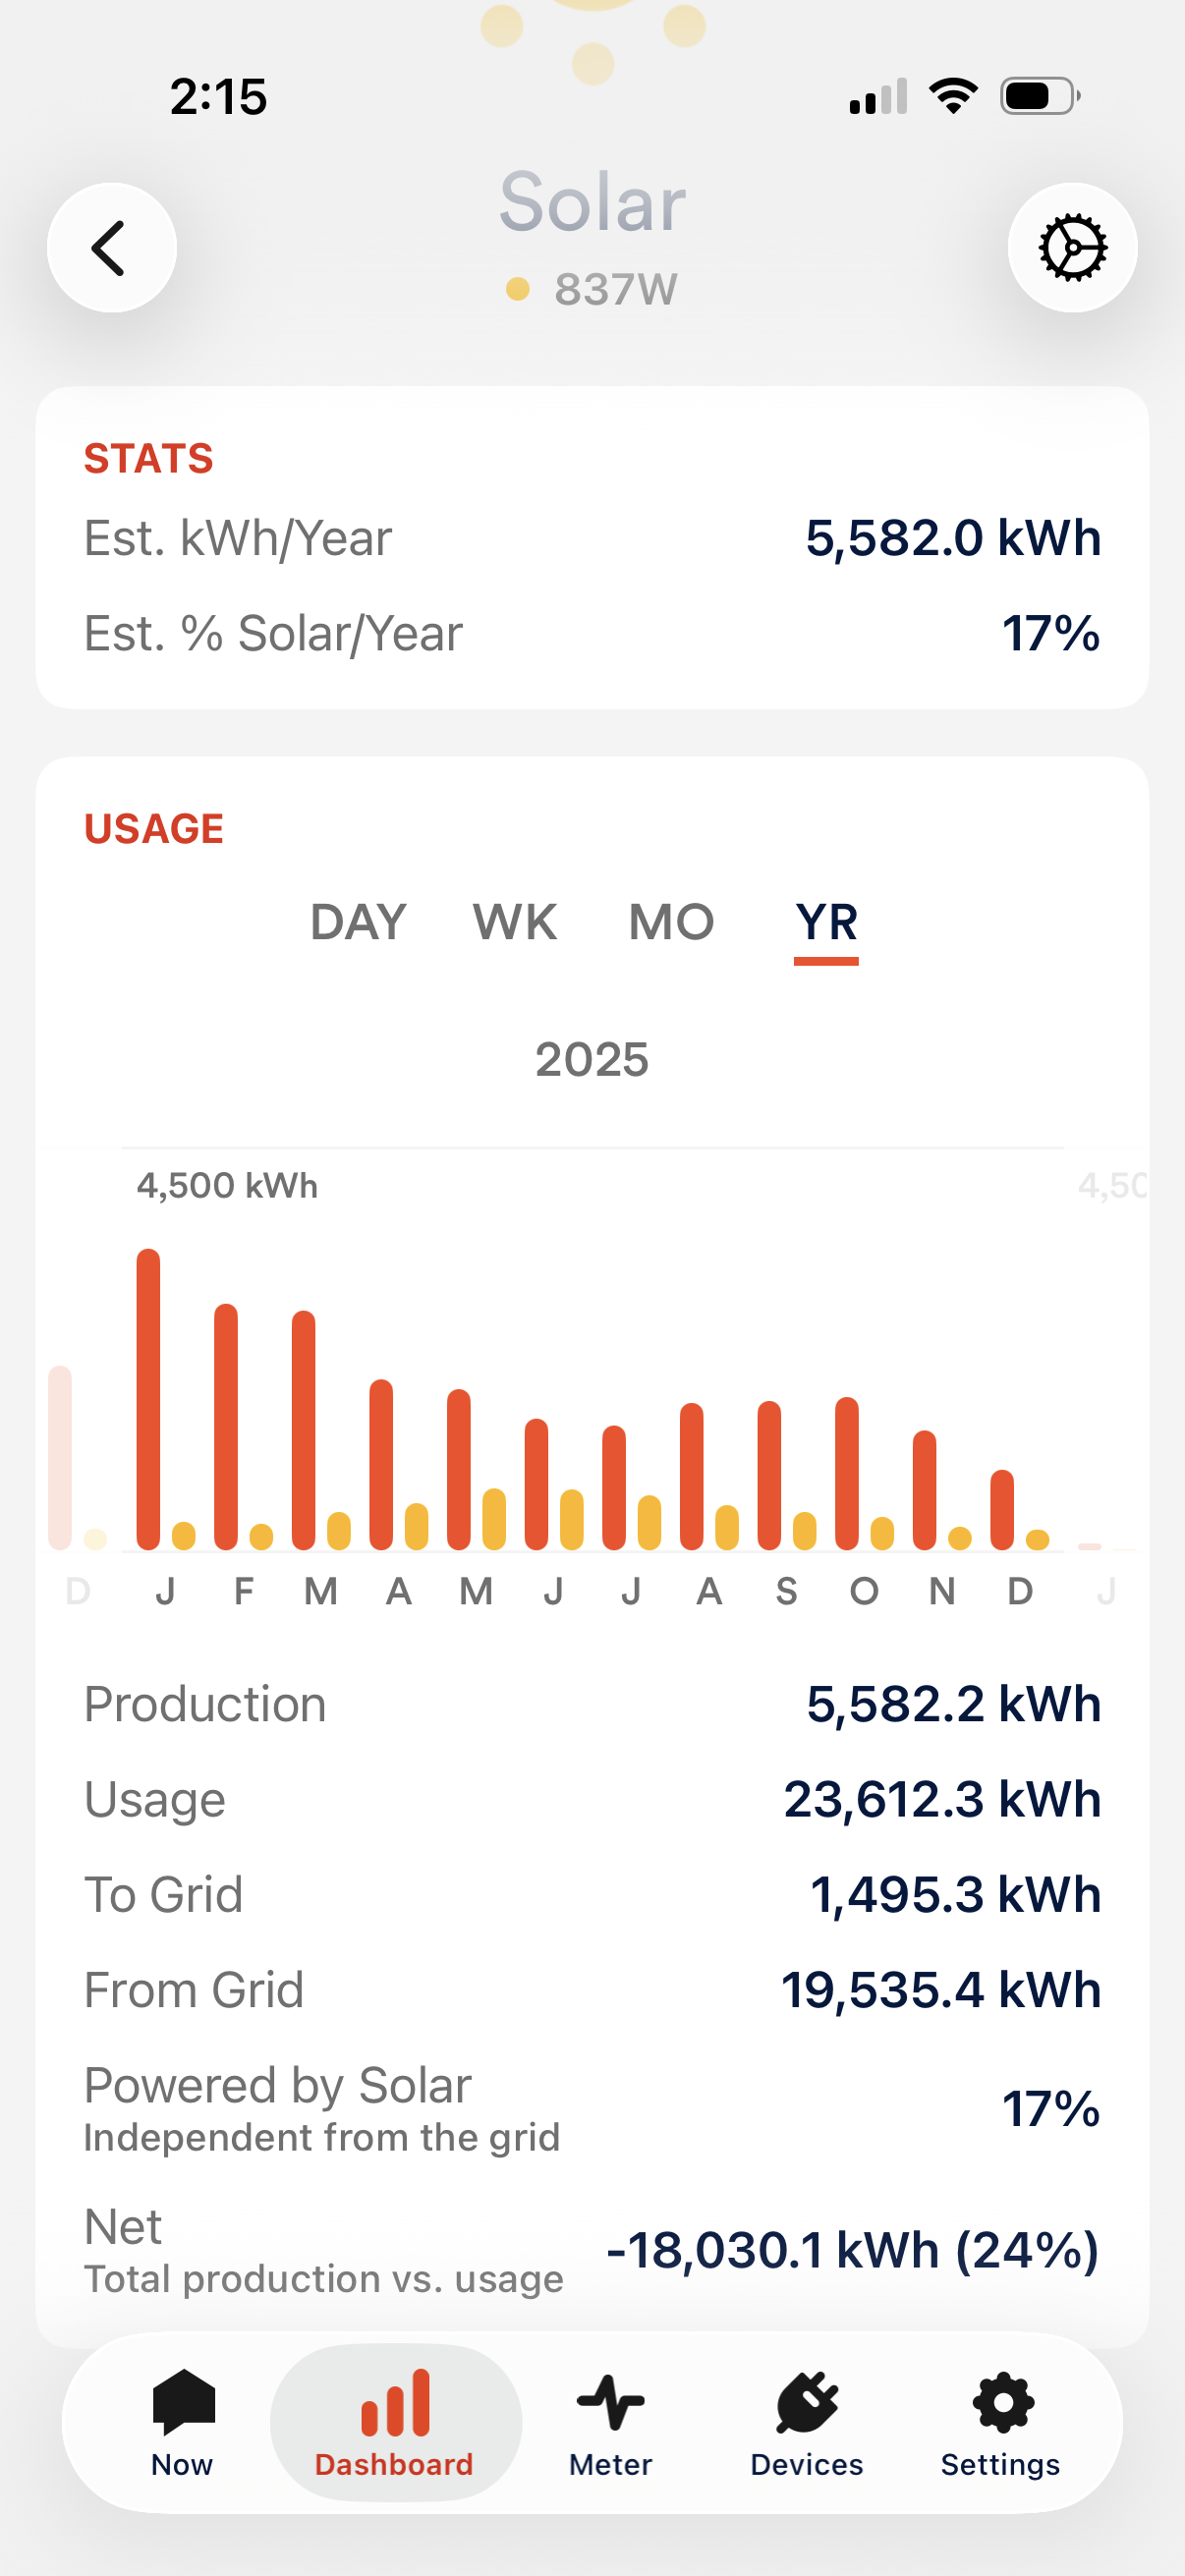Open Settings in bottom navigation

pyautogui.click(x=1001, y=2421)
